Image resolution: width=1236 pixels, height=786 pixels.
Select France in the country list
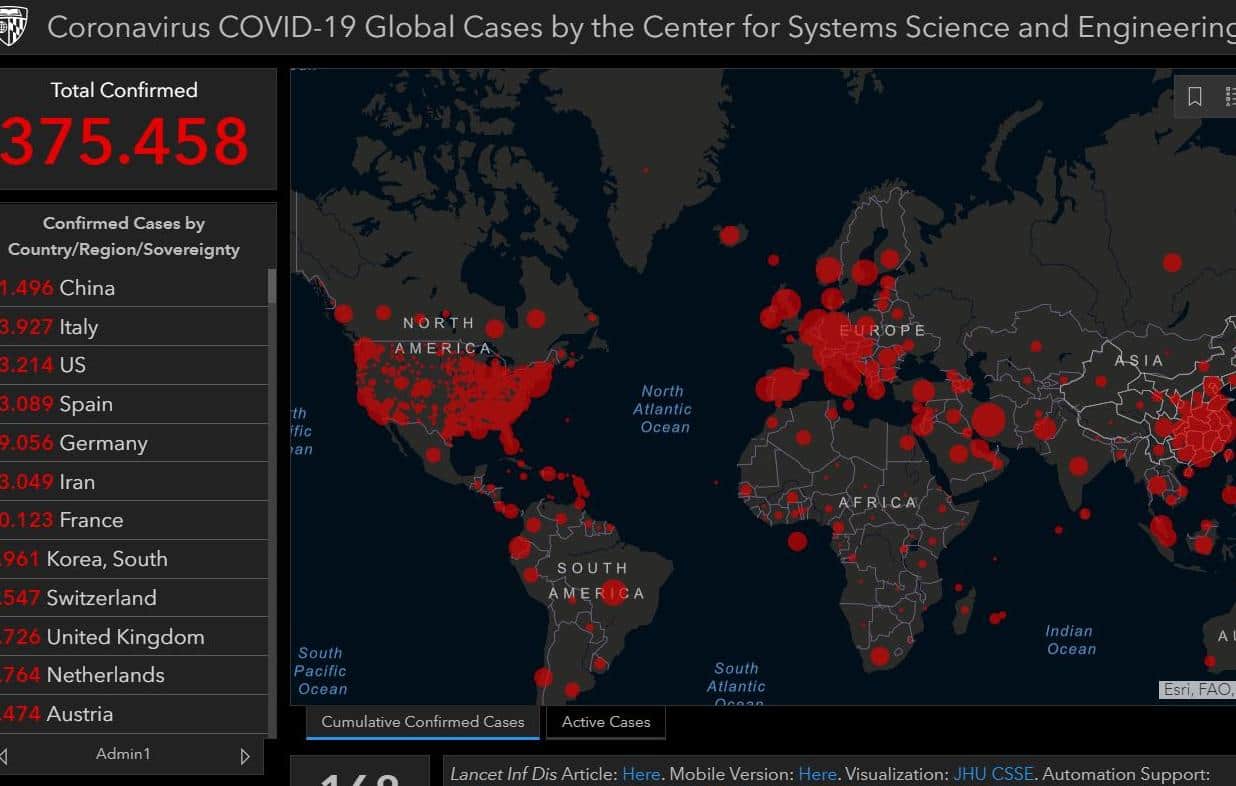coord(134,520)
